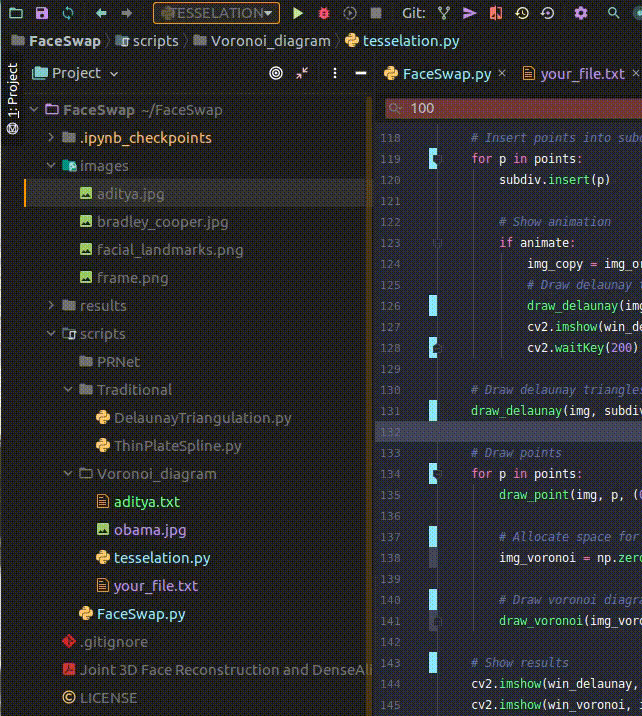Open settings with the purple gear icon
This screenshot has height=716, width=642.
(x=580, y=13)
